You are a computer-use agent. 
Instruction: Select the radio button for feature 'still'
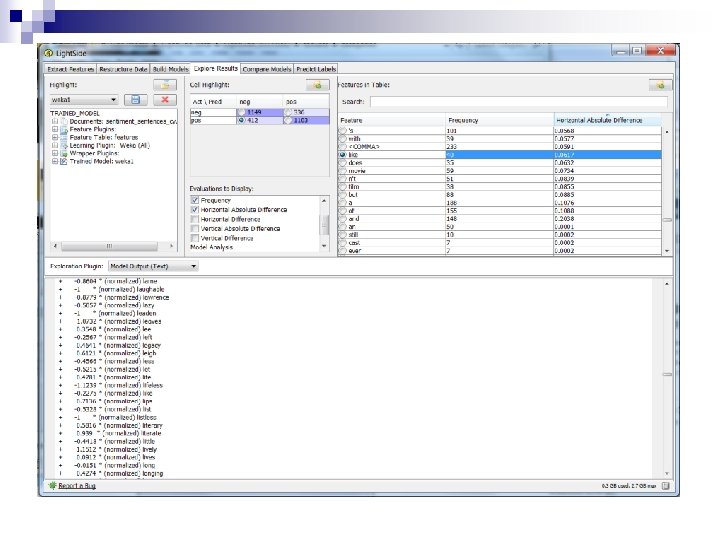(343, 235)
